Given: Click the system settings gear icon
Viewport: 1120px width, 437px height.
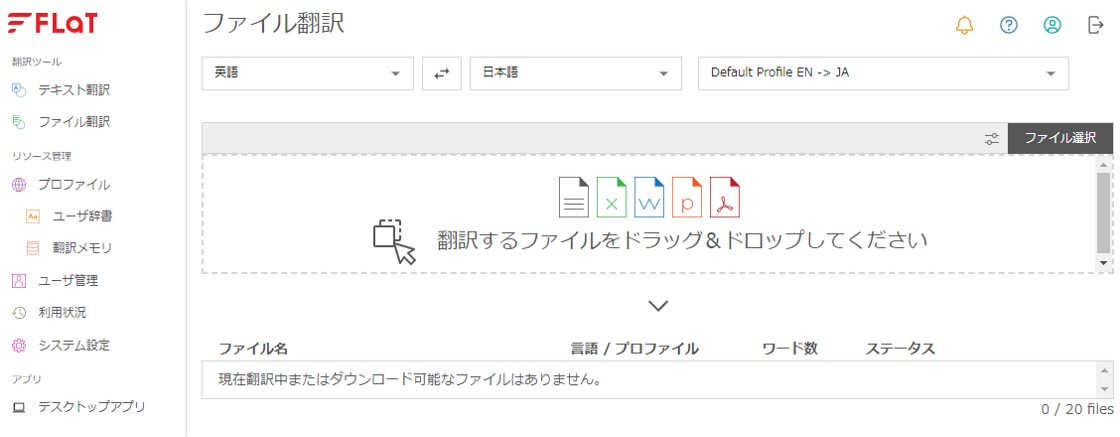Looking at the screenshot, I should tap(19, 346).
